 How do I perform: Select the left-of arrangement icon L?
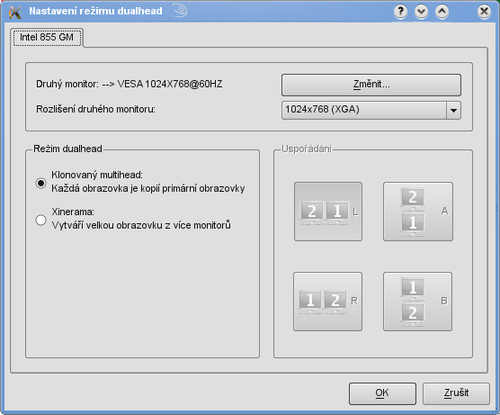[328, 211]
